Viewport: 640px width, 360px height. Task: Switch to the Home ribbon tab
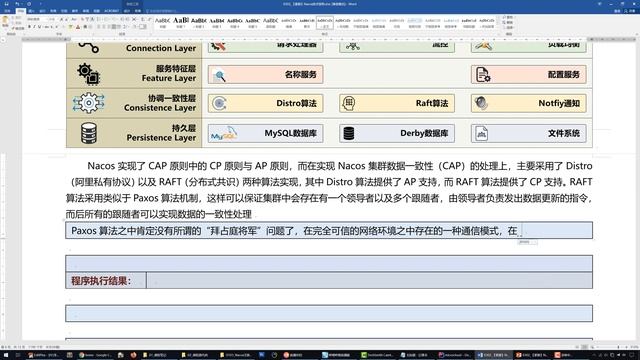21,11
